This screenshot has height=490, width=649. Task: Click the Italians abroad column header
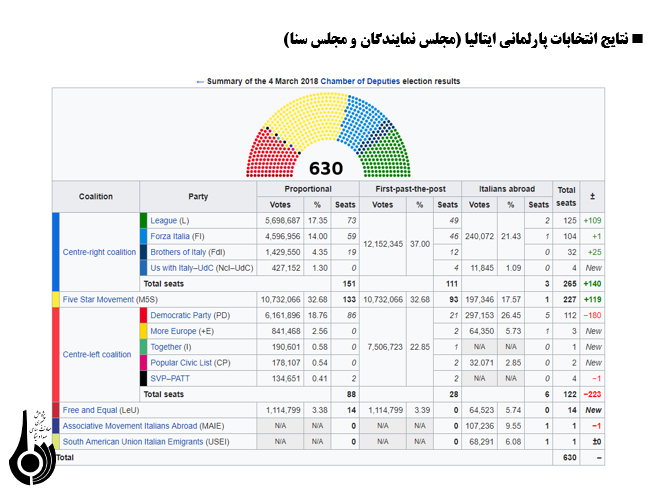(507, 189)
